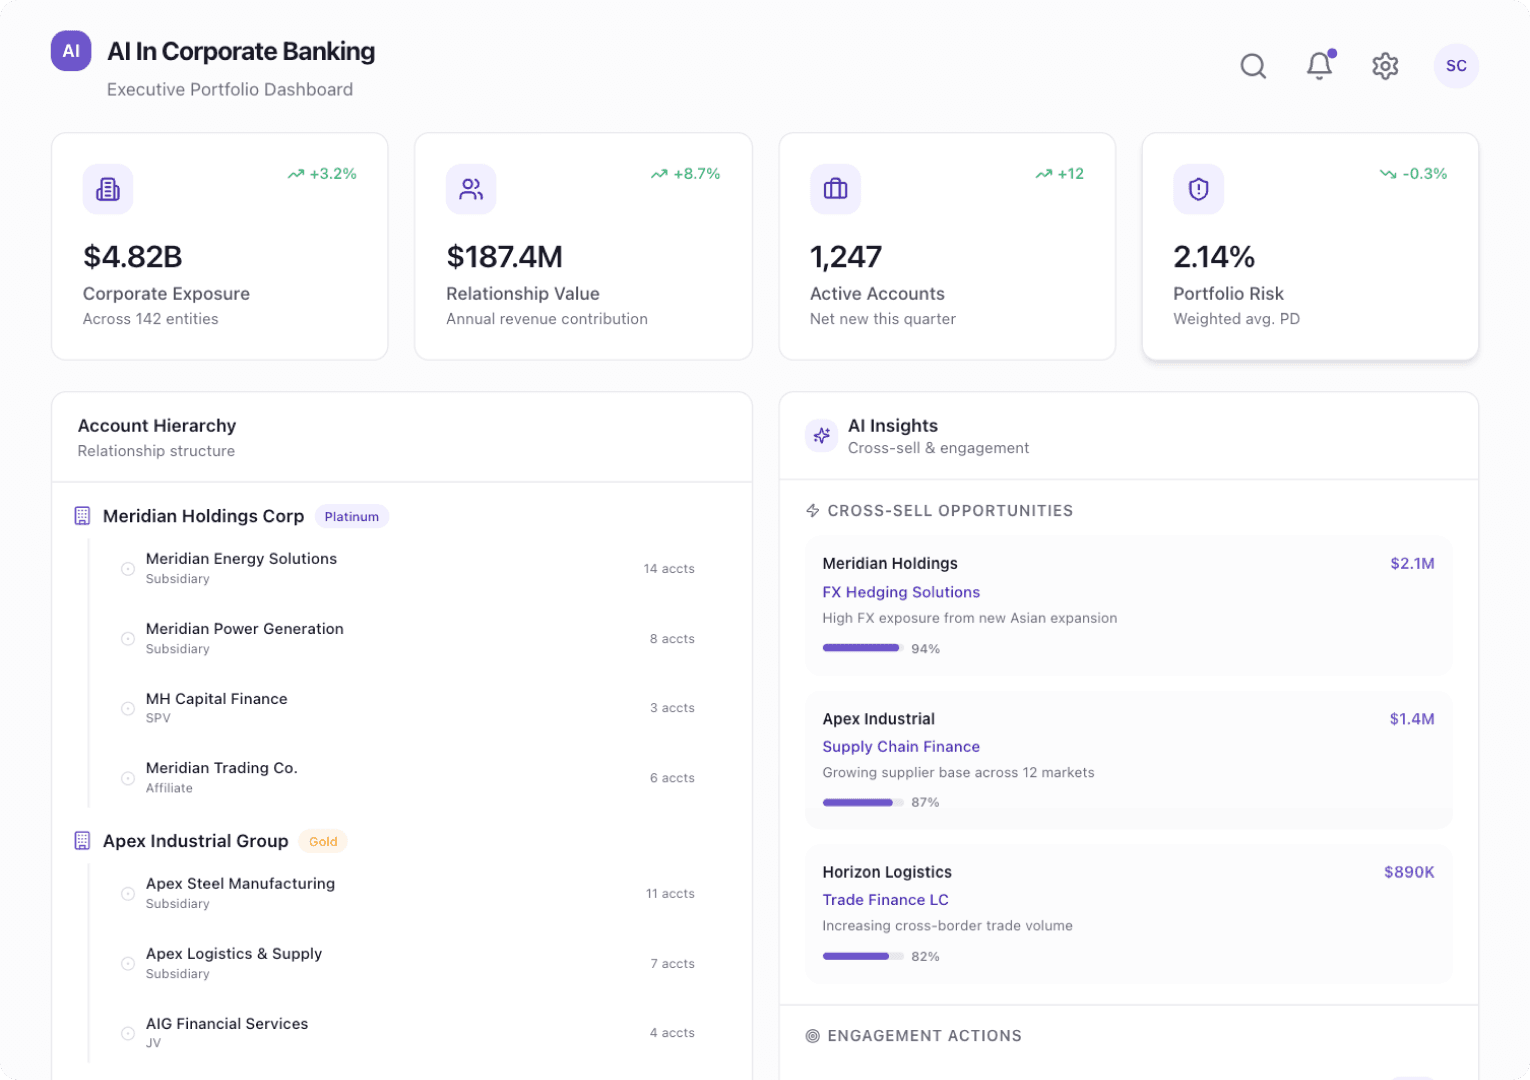
Task: Open the FX Hedging Solutions link
Action: (x=900, y=592)
